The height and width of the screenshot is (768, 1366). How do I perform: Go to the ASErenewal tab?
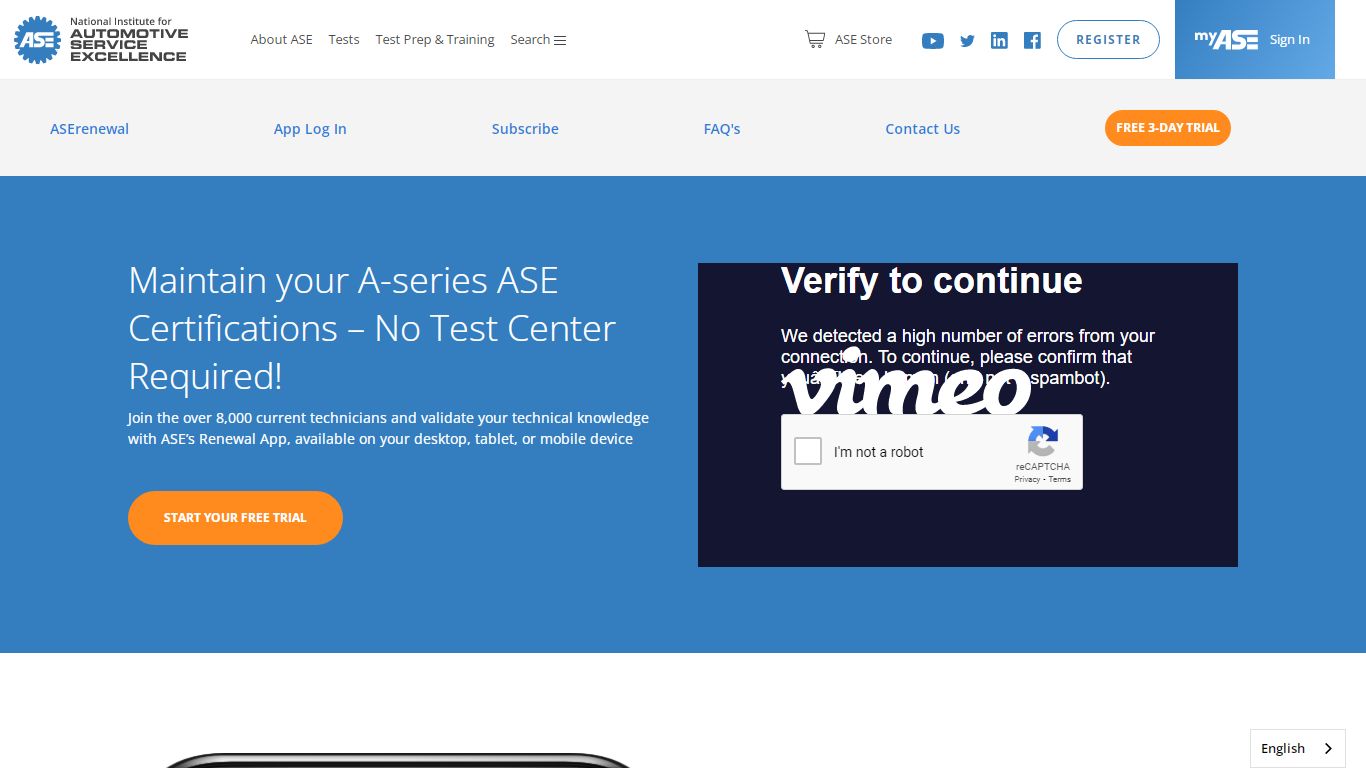89,128
